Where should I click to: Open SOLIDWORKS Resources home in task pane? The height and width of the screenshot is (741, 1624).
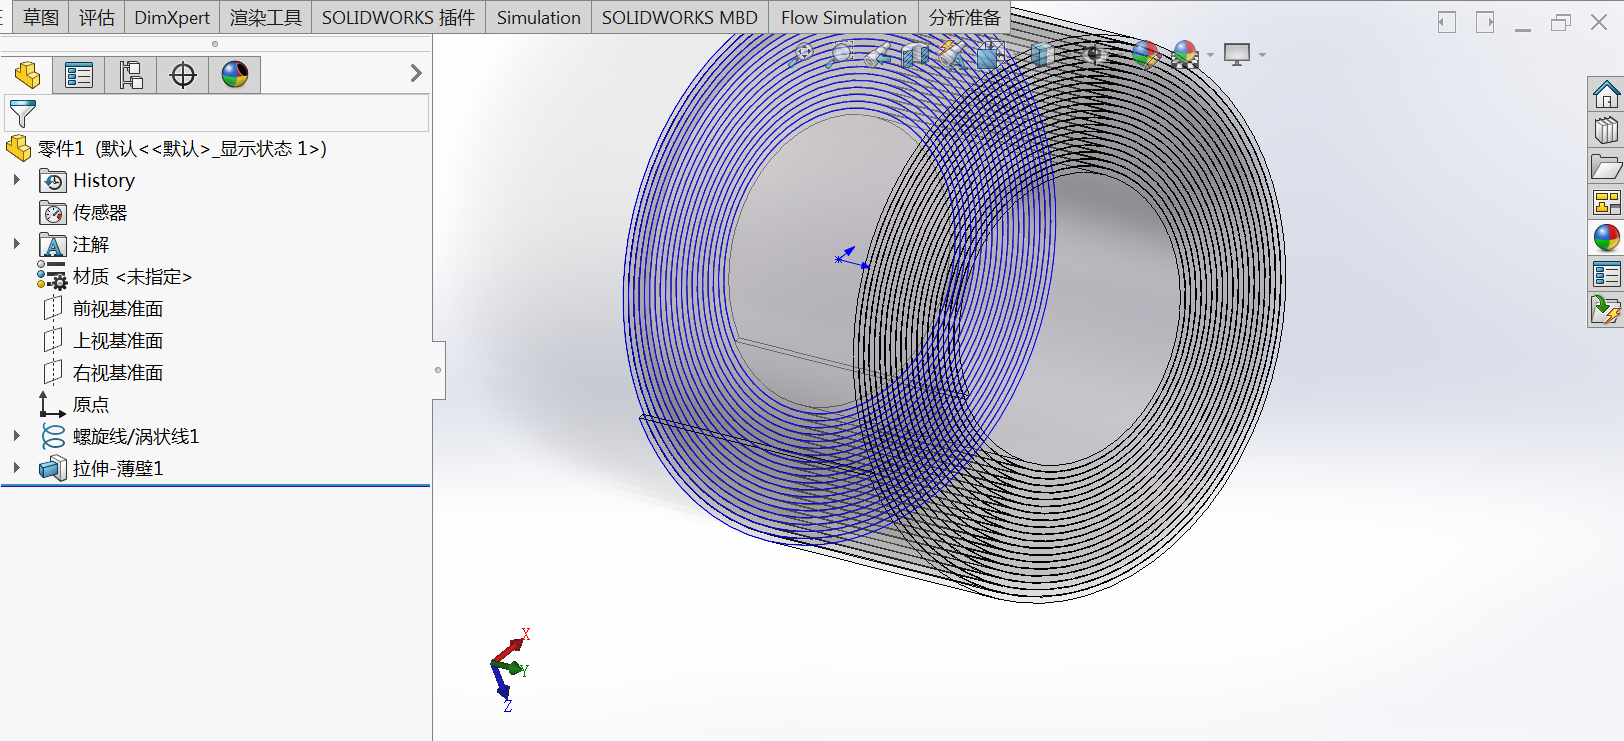1606,95
